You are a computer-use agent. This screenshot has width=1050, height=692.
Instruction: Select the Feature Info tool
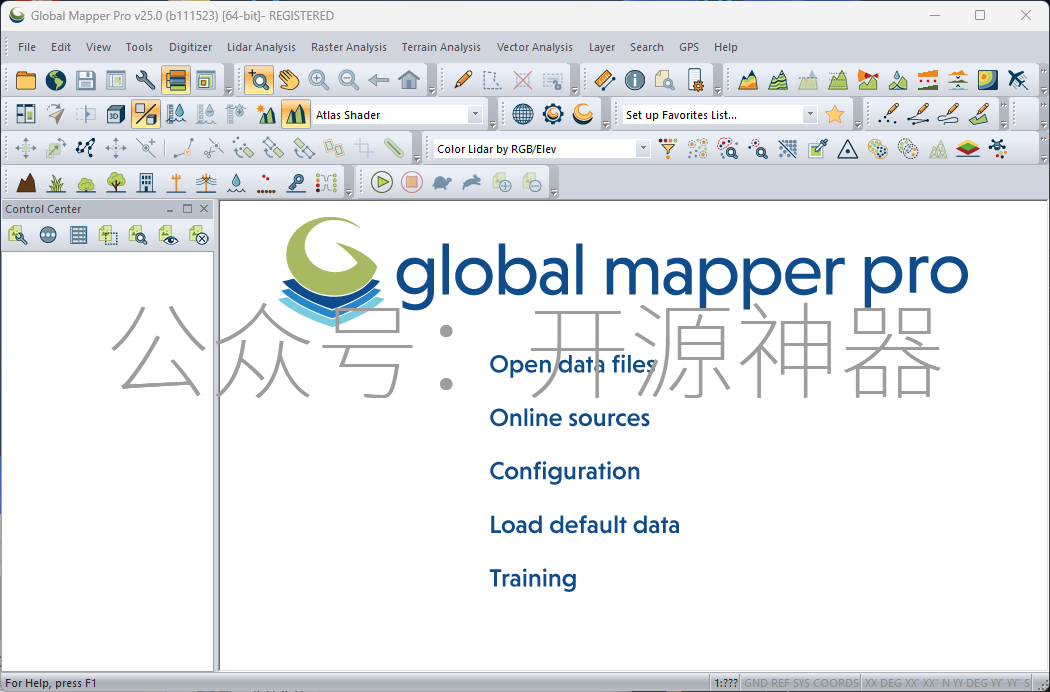[x=635, y=80]
